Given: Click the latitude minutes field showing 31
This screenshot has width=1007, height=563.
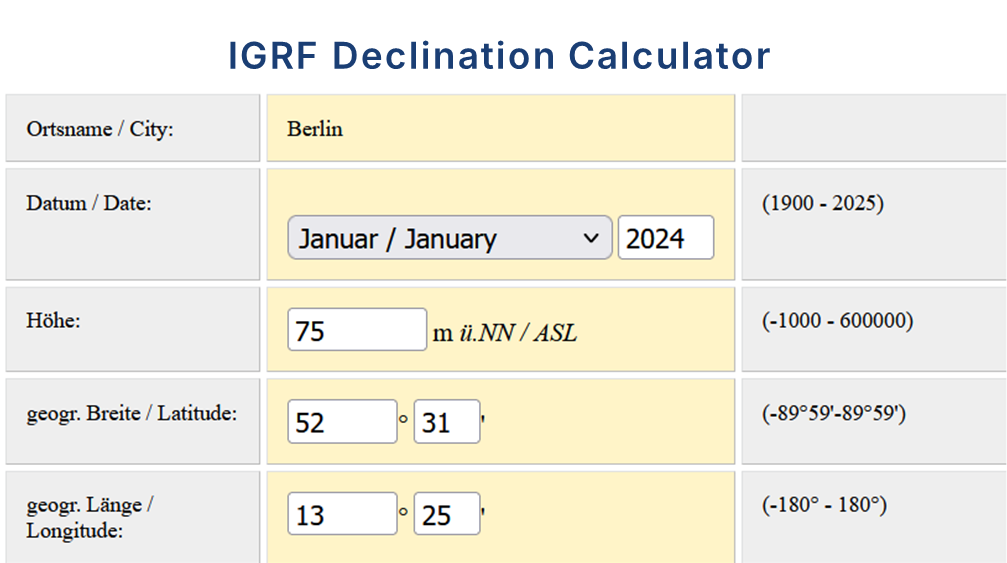Looking at the screenshot, I should (446, 422).
